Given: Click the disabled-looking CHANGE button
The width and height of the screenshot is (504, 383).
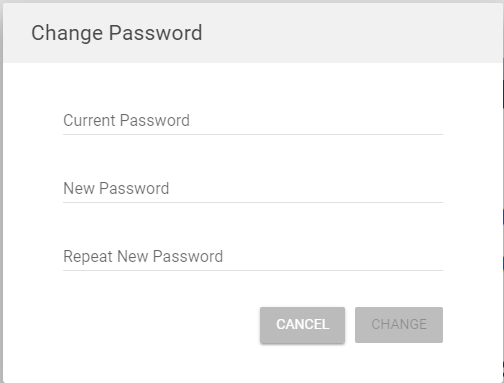Looking at the screenshot, I should [399, 325].
